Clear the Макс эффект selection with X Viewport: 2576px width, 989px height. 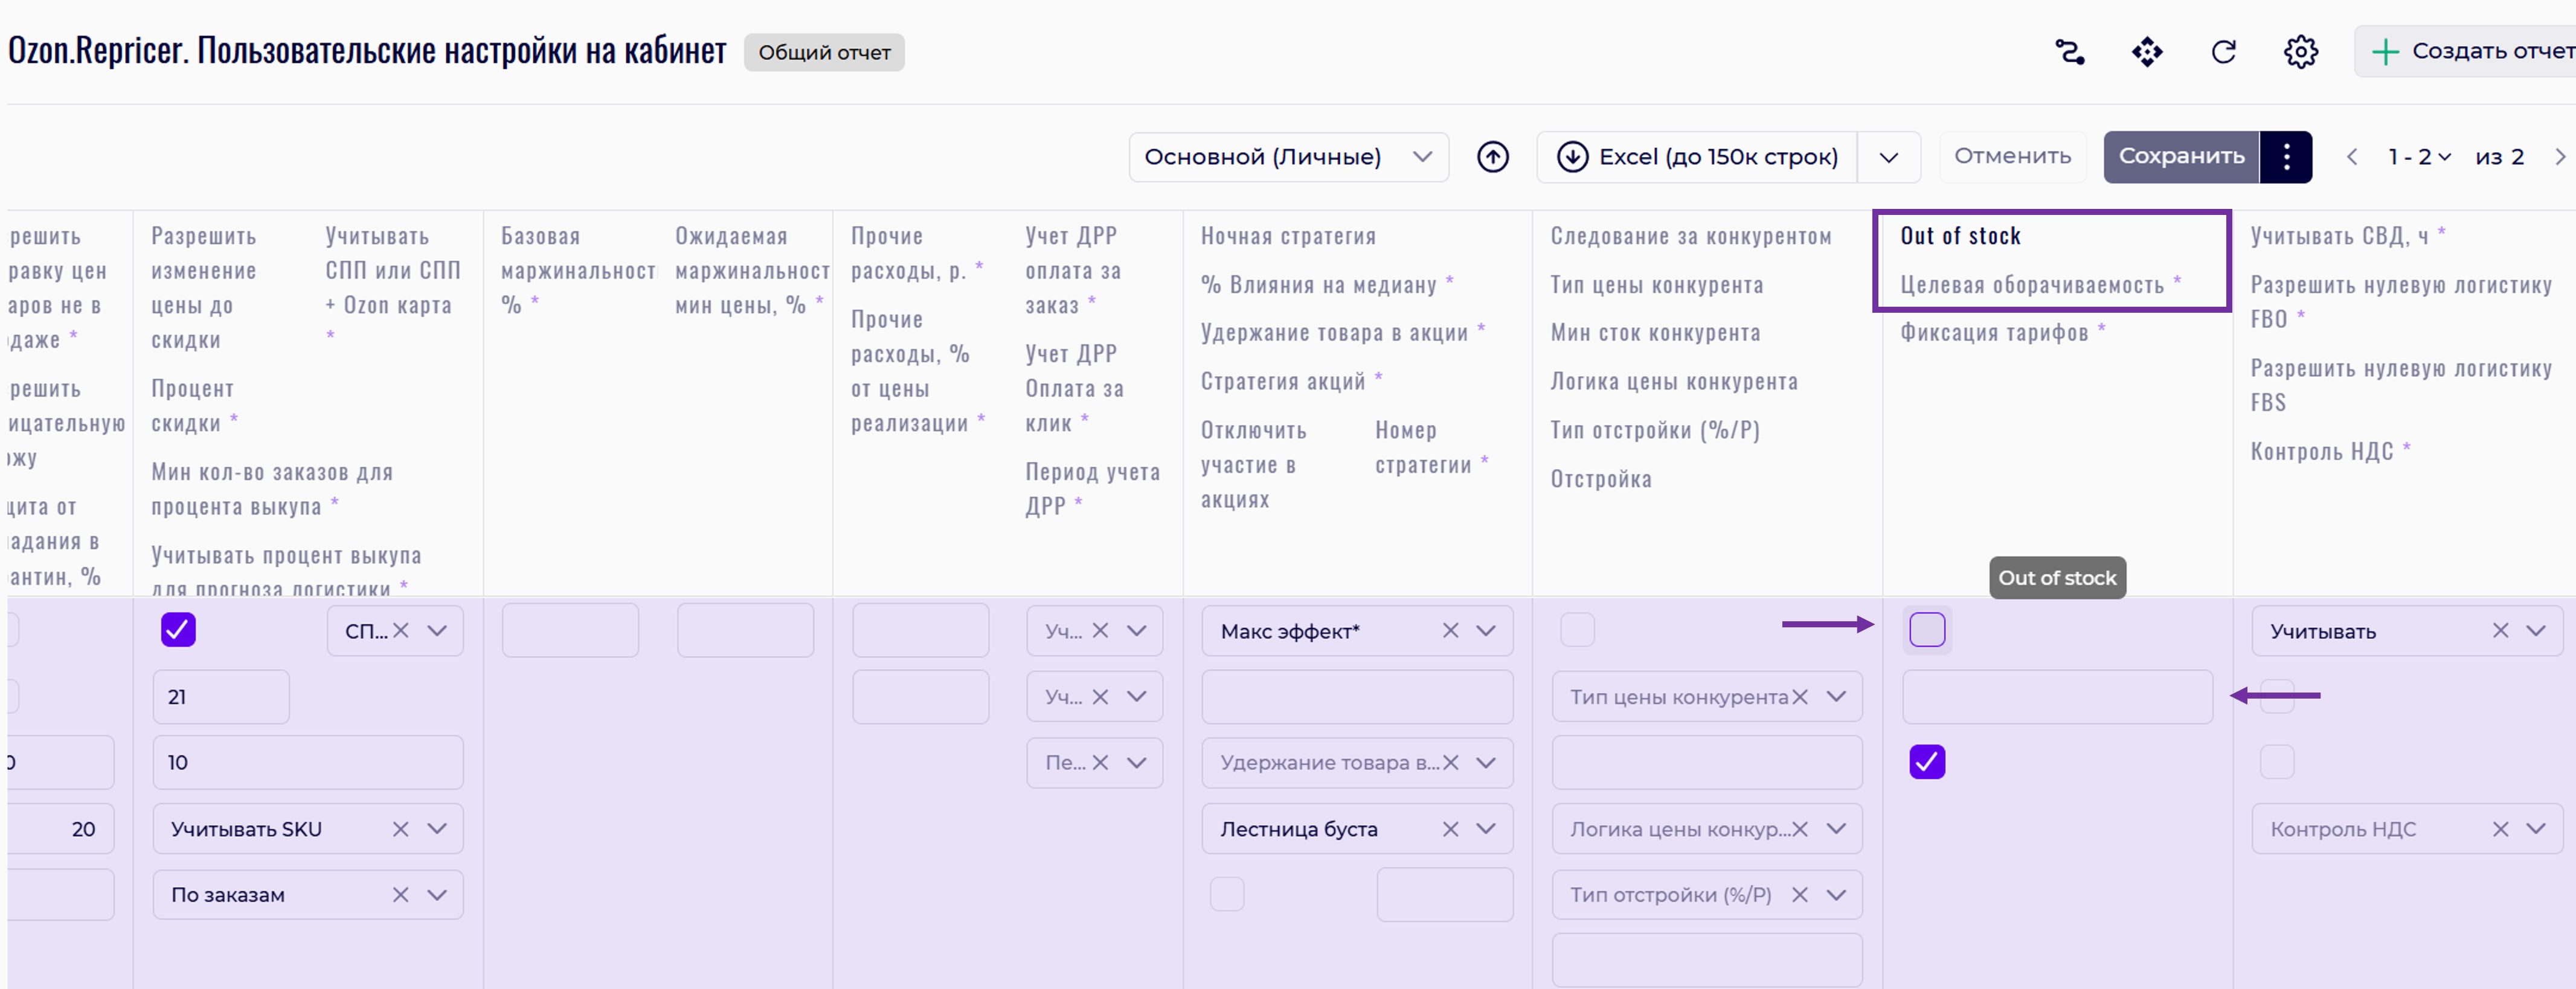1450,631
